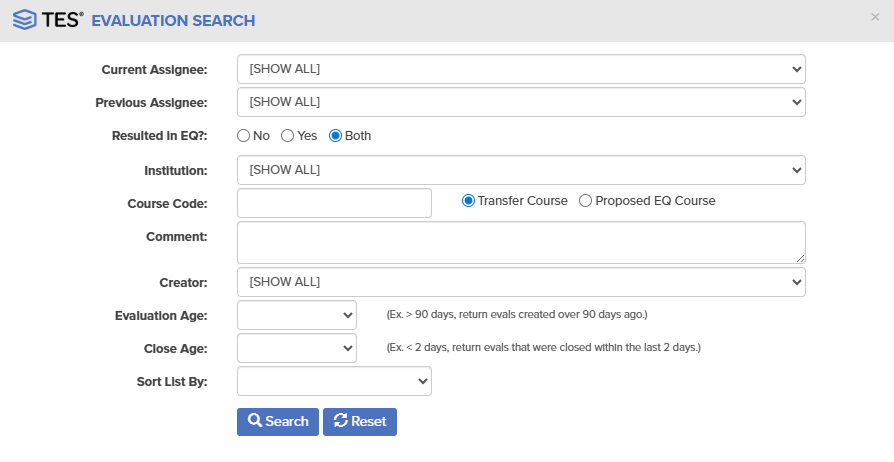This screenshot has width=894, height=462.
Task: Click the TES stacked-layers logo icon
Action: (x=25, y=20)
